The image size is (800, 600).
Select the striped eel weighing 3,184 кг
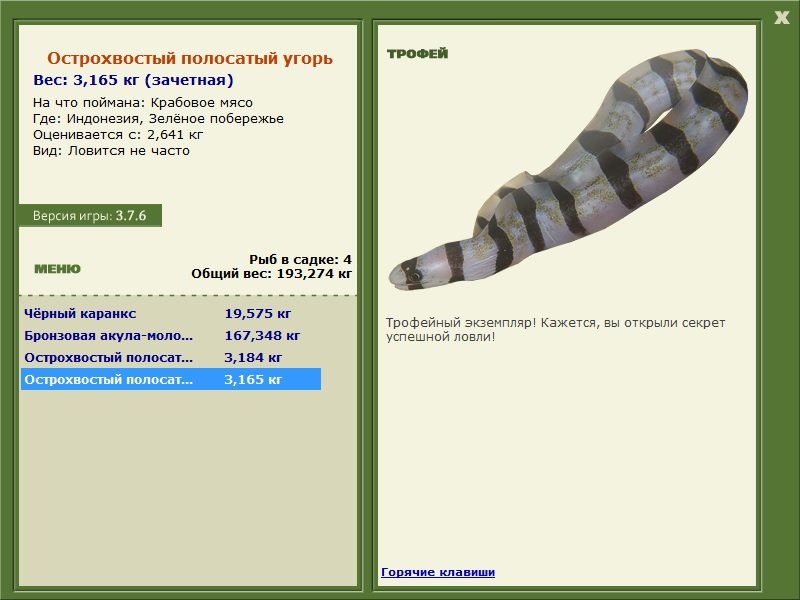(x=170, y=357)
